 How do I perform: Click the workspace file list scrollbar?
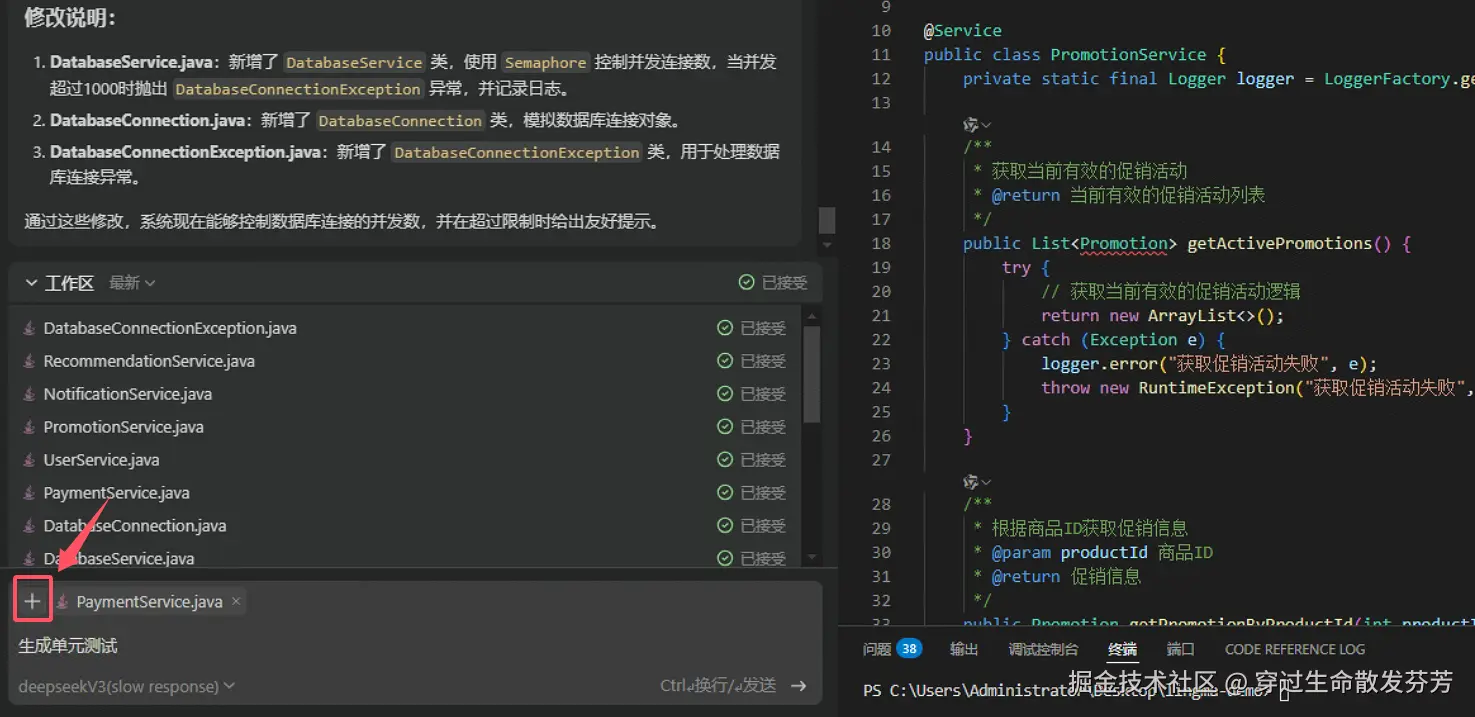tap(812, 375)
